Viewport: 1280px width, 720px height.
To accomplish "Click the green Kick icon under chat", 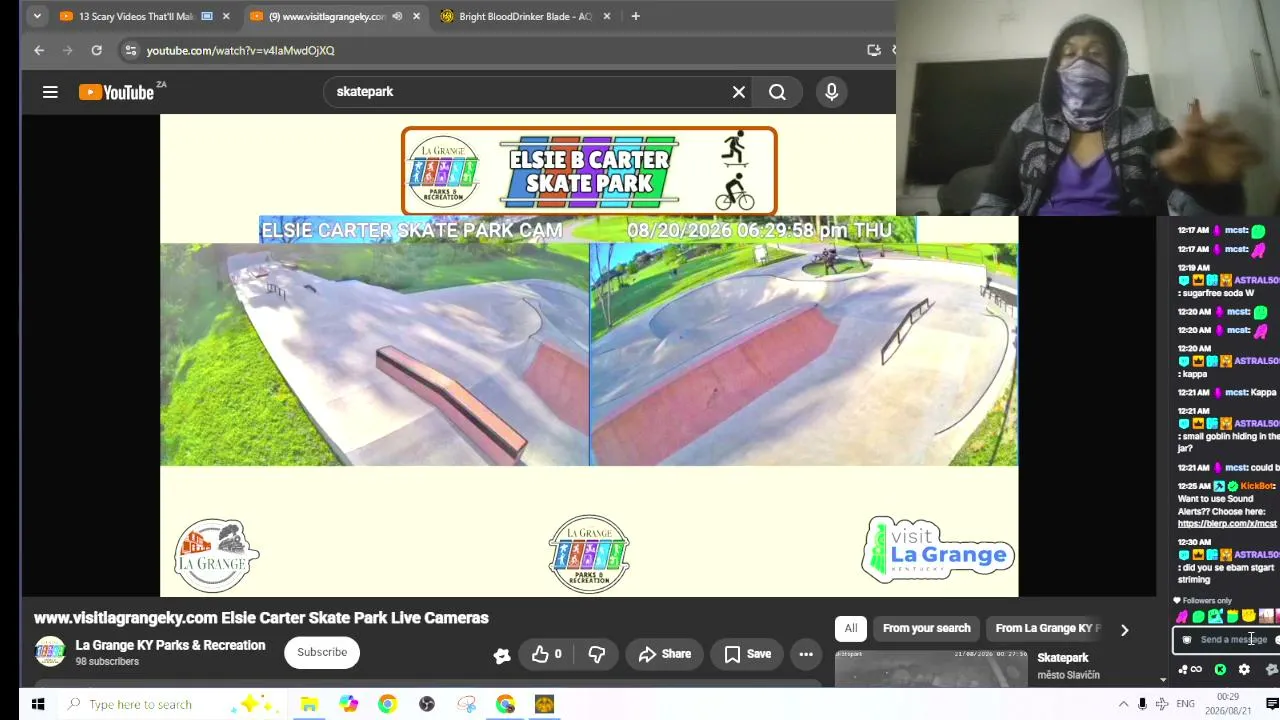I will point(1220,670).
